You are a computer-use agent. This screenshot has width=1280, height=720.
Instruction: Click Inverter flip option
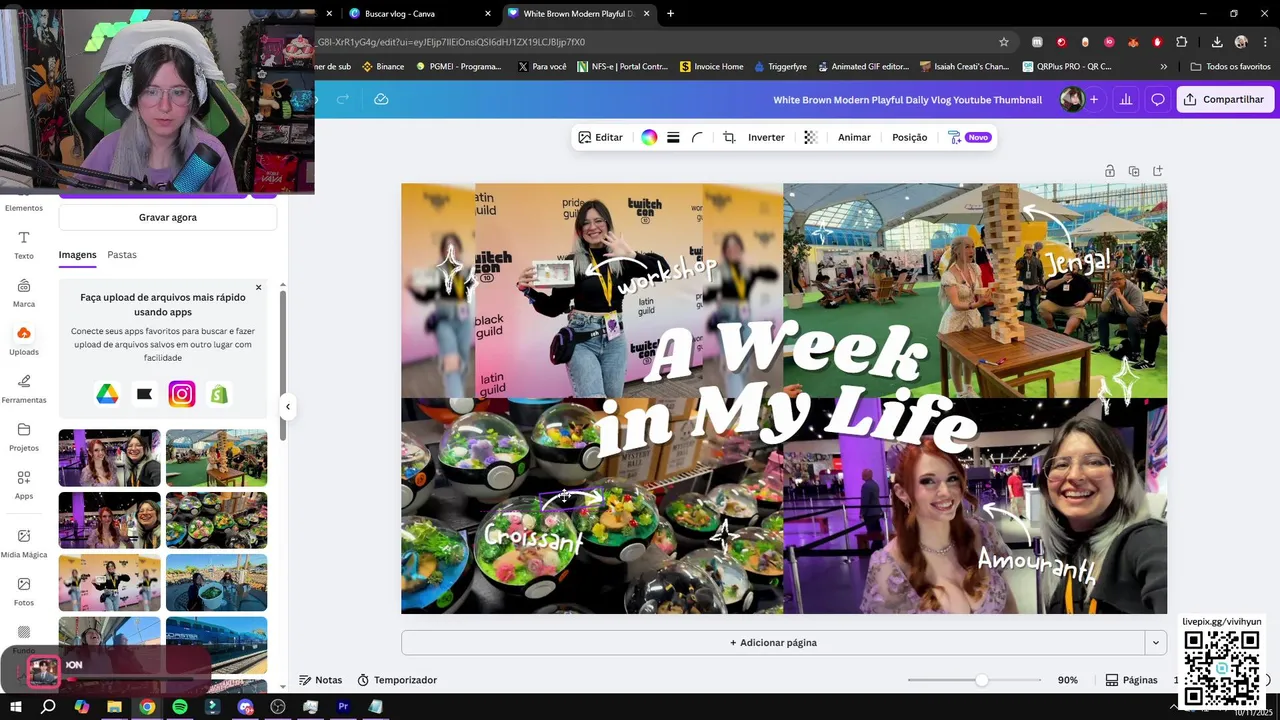click(x=766, y=137)
